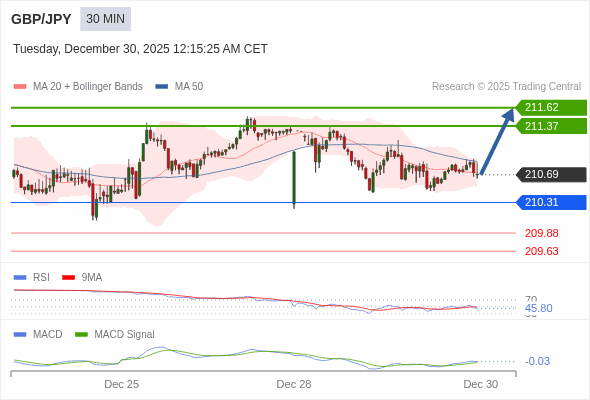Click the MACD value -0.03
The height and width of the screenshot is (400, 590).
(x=537, y=361)
